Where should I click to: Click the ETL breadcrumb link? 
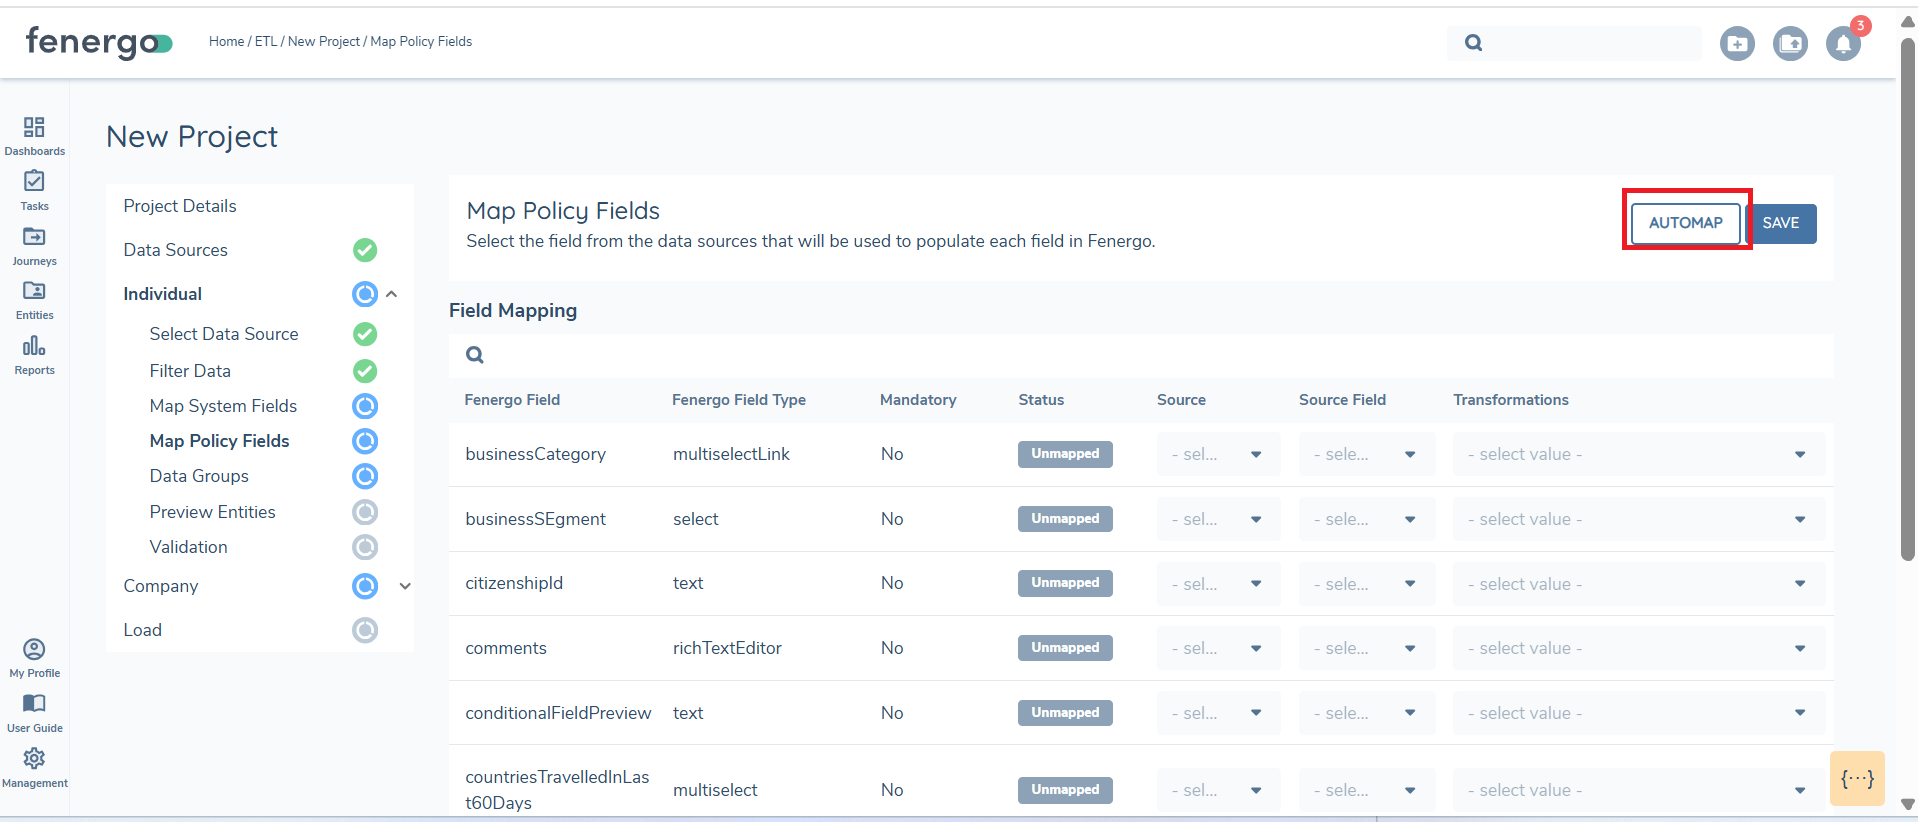pyautogui.click(x=265, y=42)
